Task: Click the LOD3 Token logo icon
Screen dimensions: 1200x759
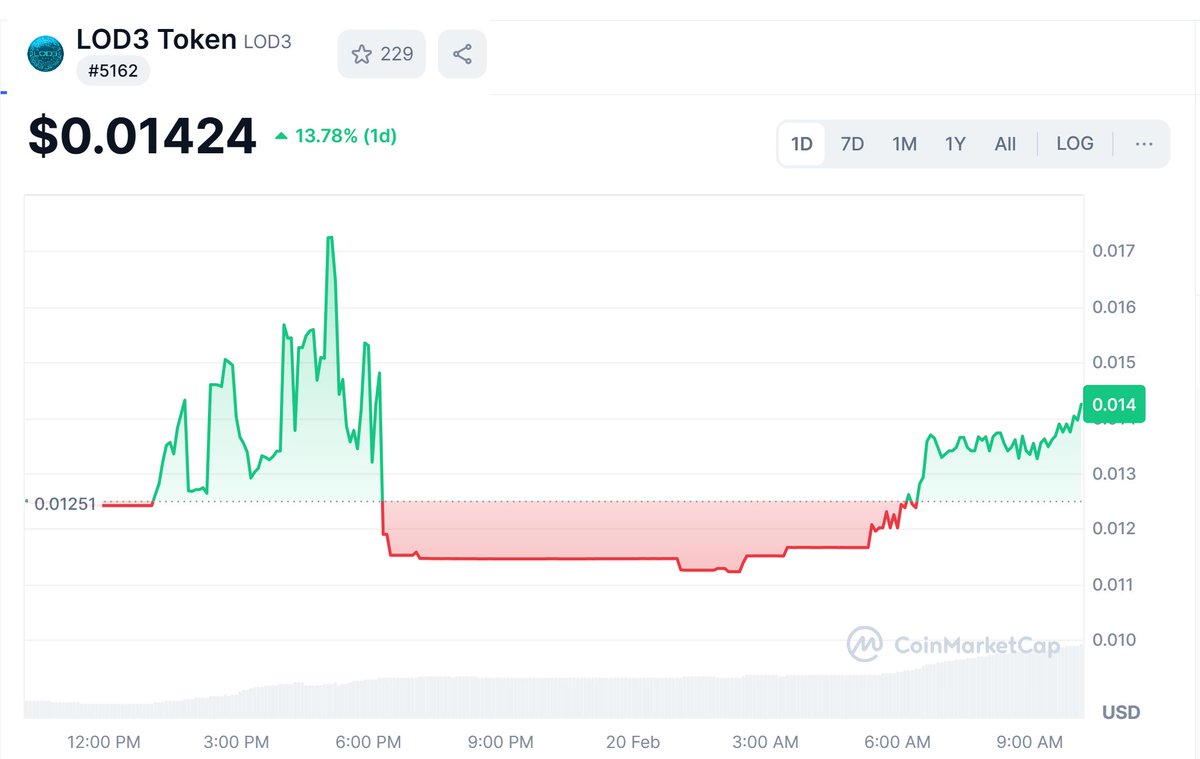Action: pyautogui.click(x=46, y=53)
